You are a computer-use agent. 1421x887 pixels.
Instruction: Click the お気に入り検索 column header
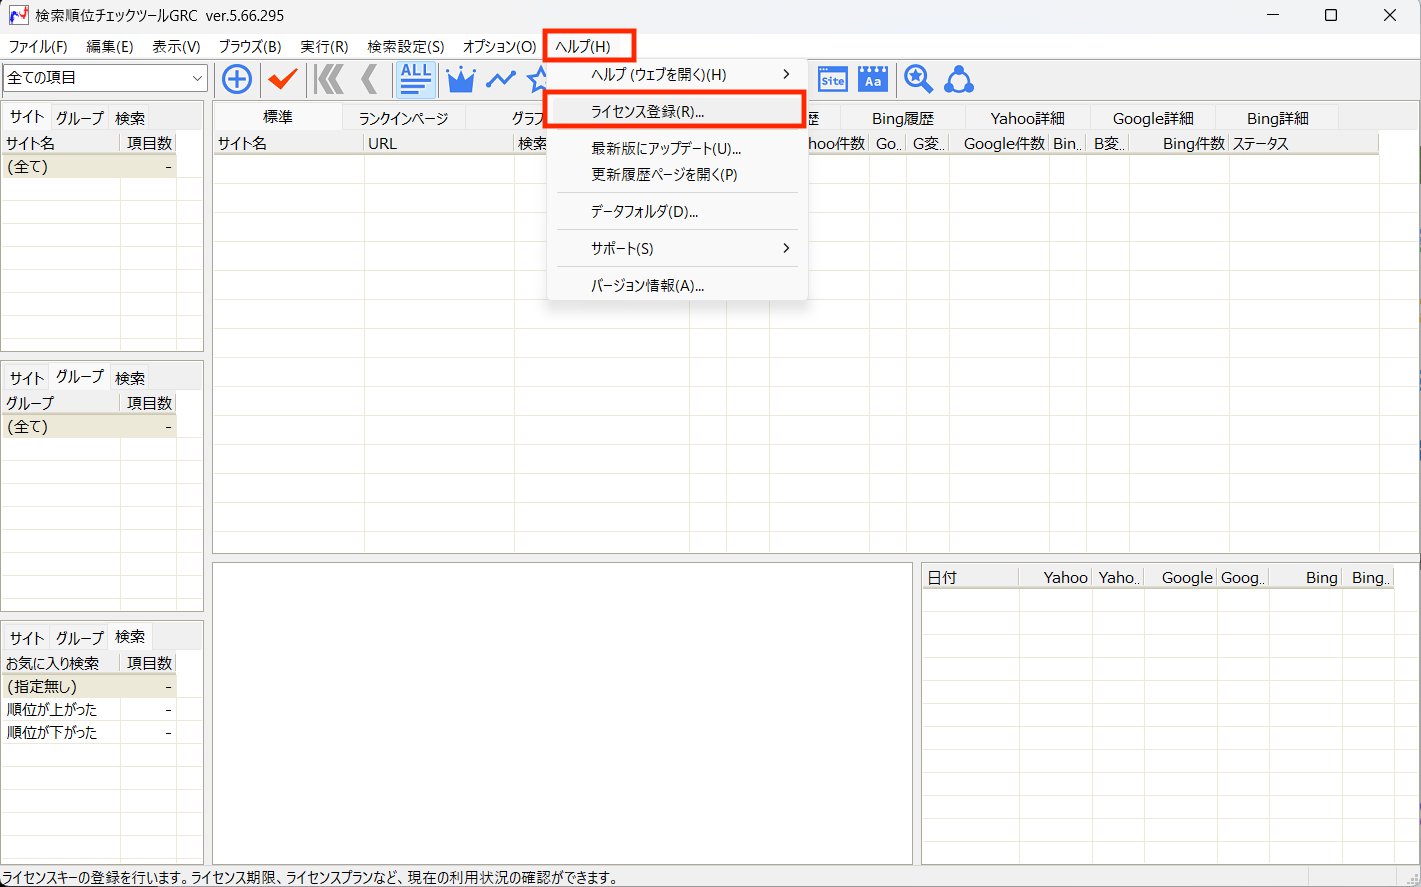click(x=61, y=663)
